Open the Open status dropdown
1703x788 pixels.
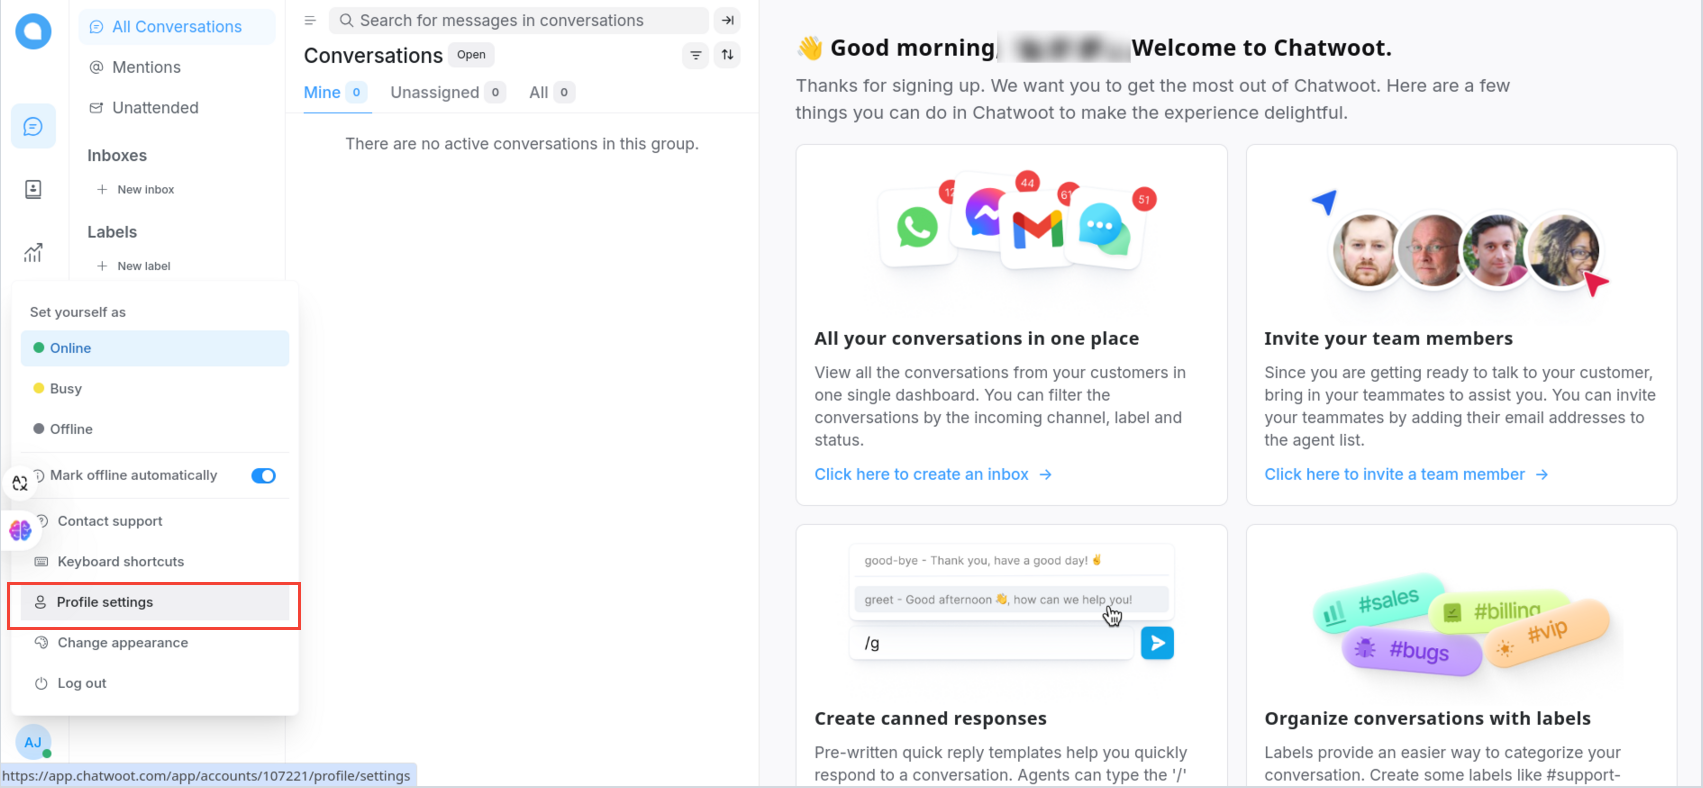coord(471,55)
